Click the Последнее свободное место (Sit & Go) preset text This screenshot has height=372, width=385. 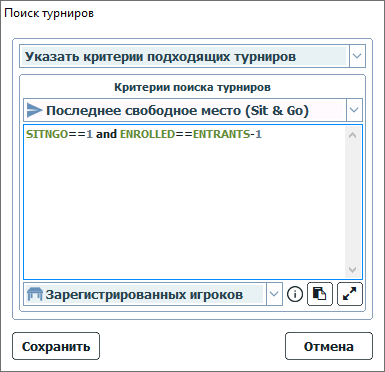(x=177, y=110)
